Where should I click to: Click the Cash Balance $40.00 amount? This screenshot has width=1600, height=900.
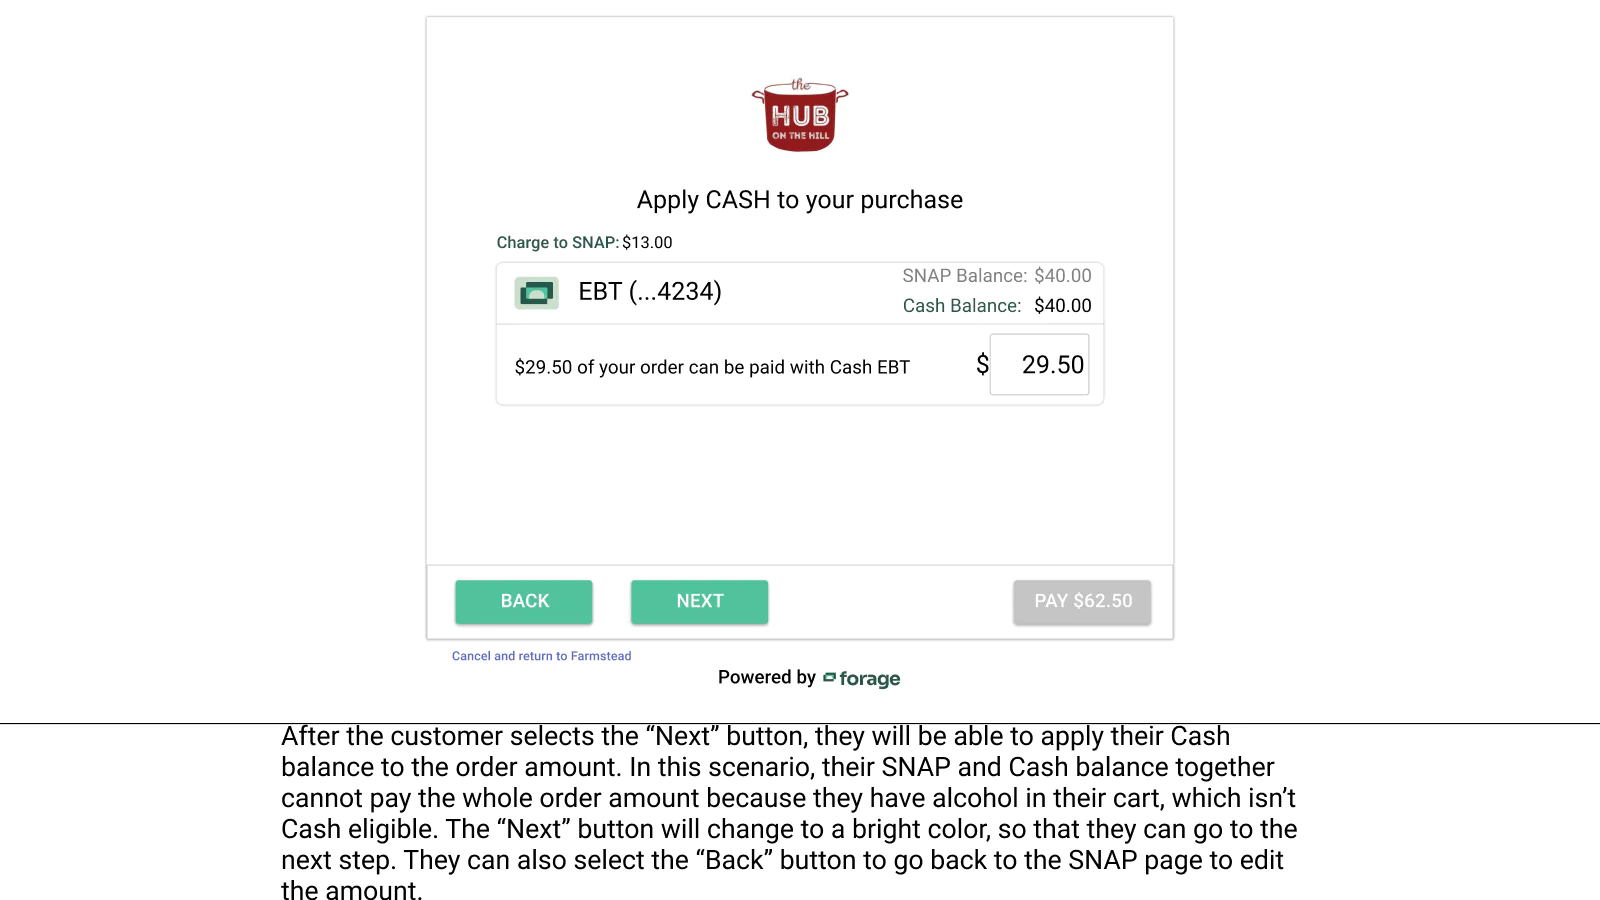click(1063, 306)
